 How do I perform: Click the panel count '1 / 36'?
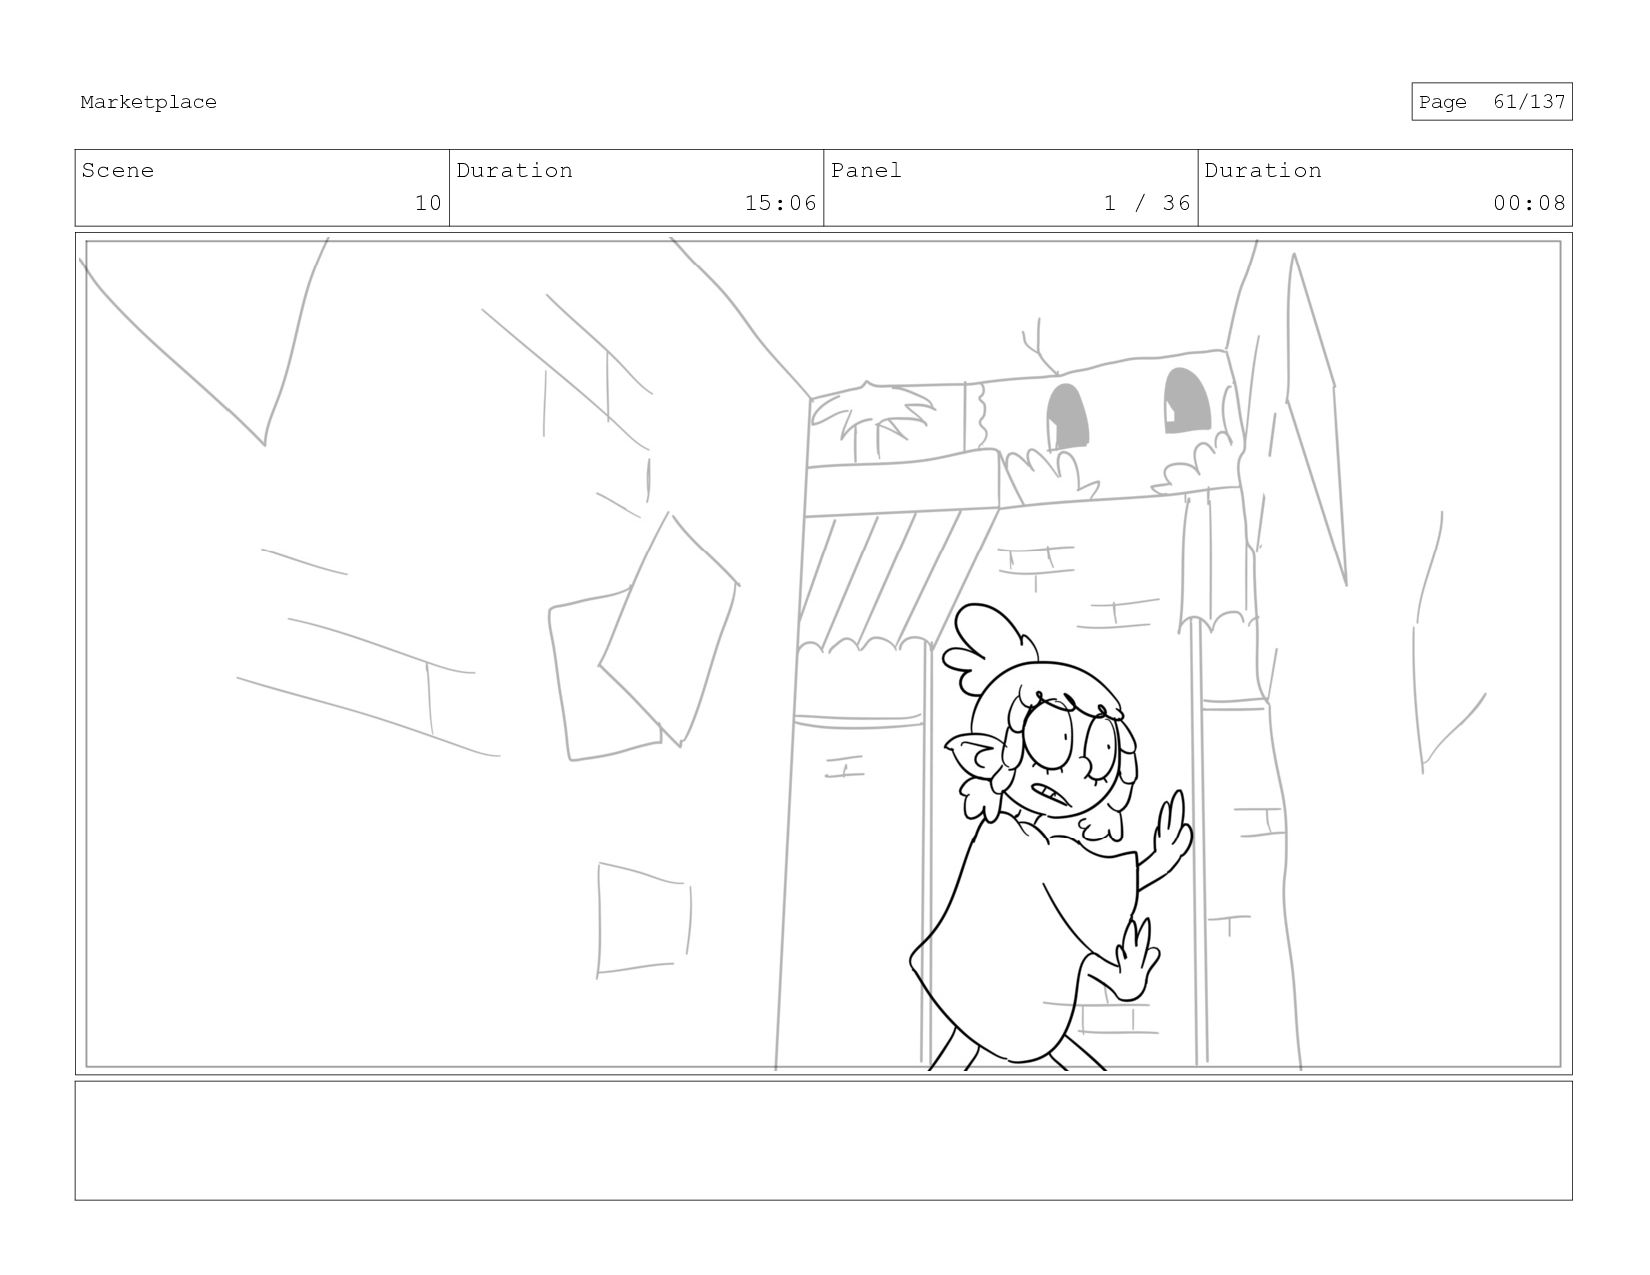coord(1147,203)
